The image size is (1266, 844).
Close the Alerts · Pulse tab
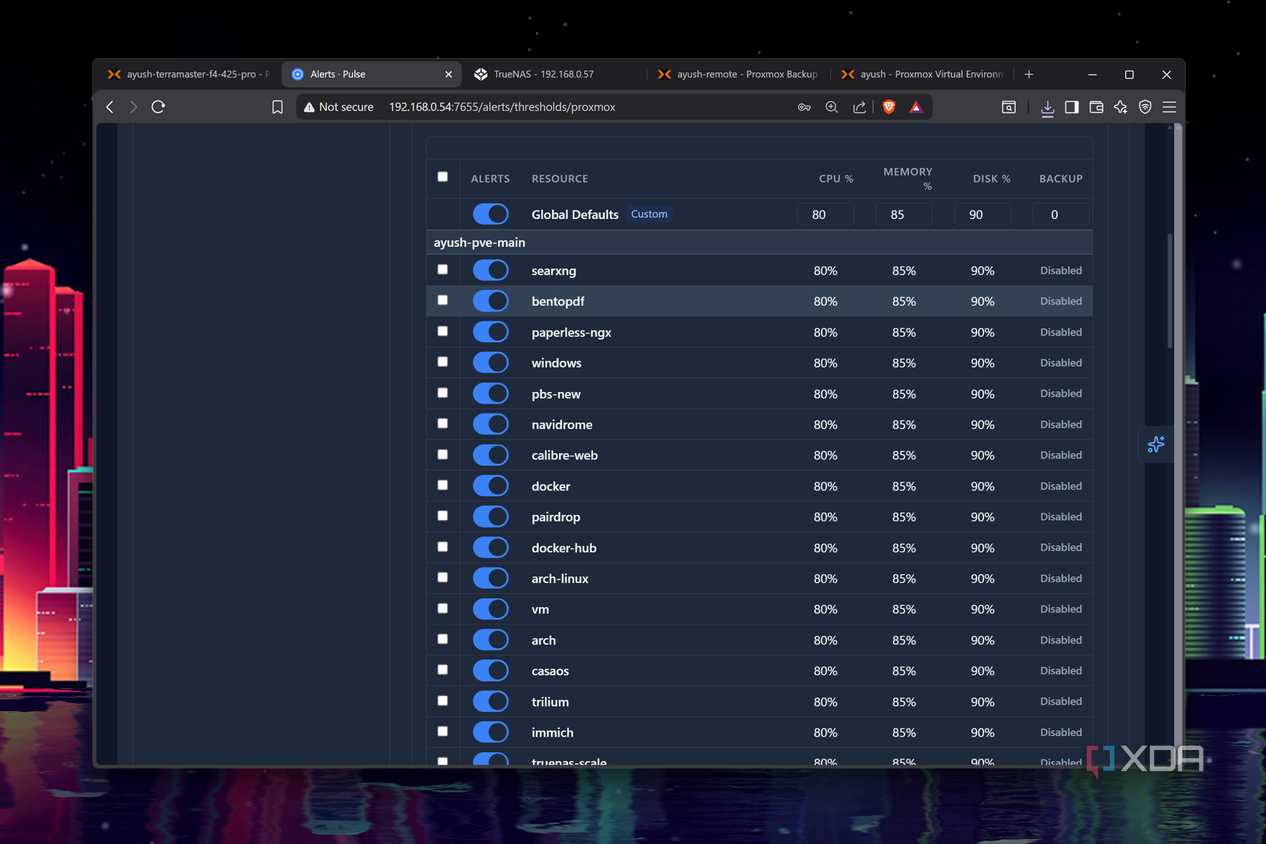point(449,74)
